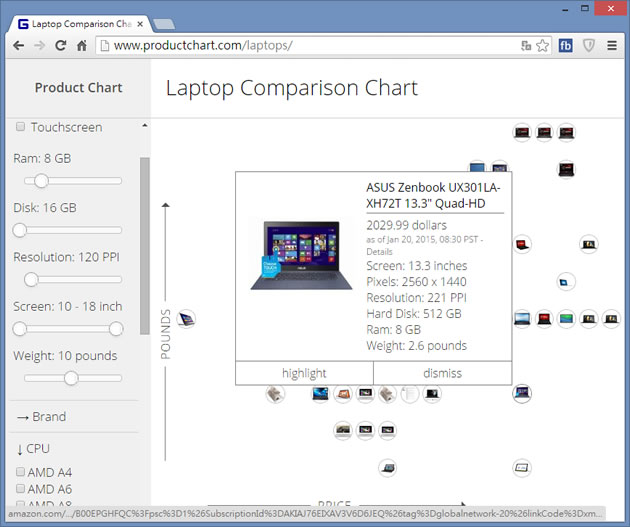Click the Resolution slider handle
The image size is (630, 527).
pyautogui.click(x=31, y=280)
